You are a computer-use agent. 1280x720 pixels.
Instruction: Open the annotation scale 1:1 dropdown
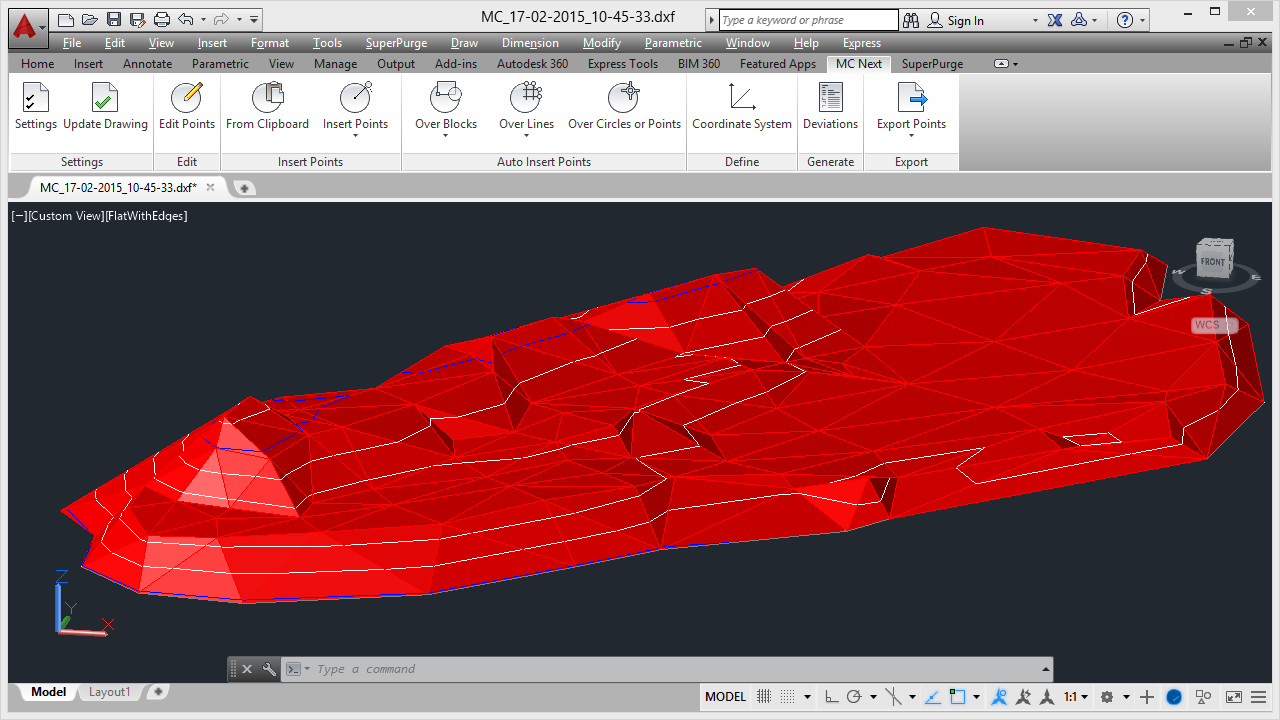pos(1075,697)
